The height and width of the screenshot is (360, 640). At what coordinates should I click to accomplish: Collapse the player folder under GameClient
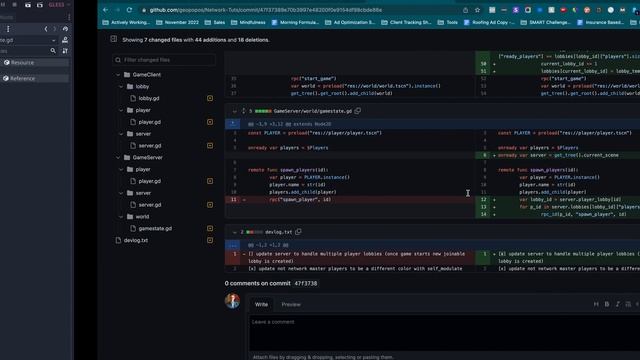121,110
